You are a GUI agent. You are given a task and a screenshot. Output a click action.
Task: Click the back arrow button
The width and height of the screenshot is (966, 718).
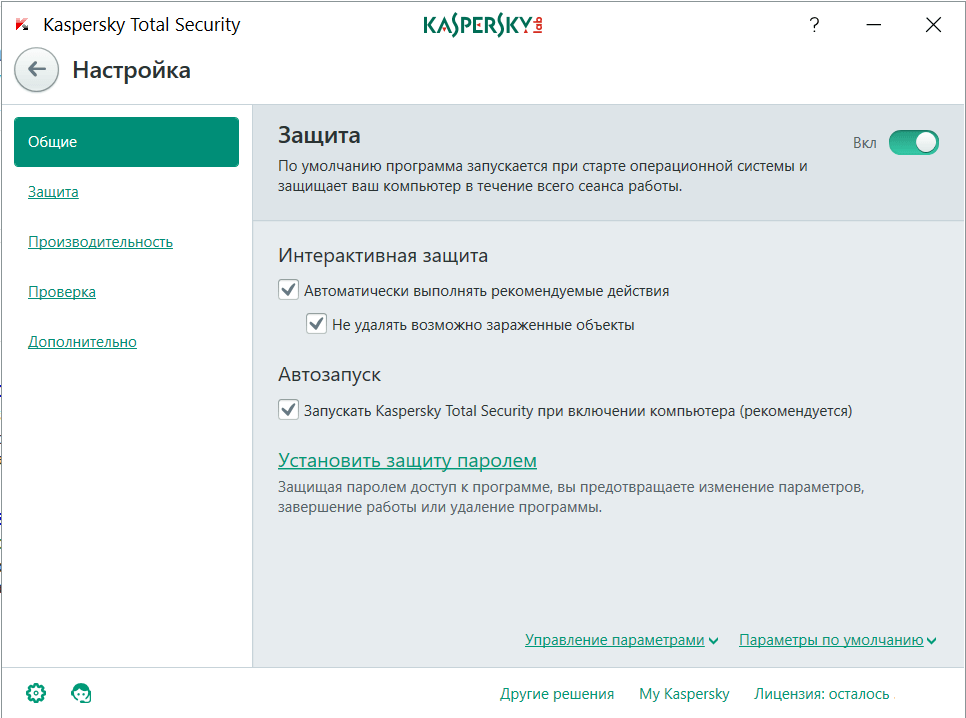37,69
